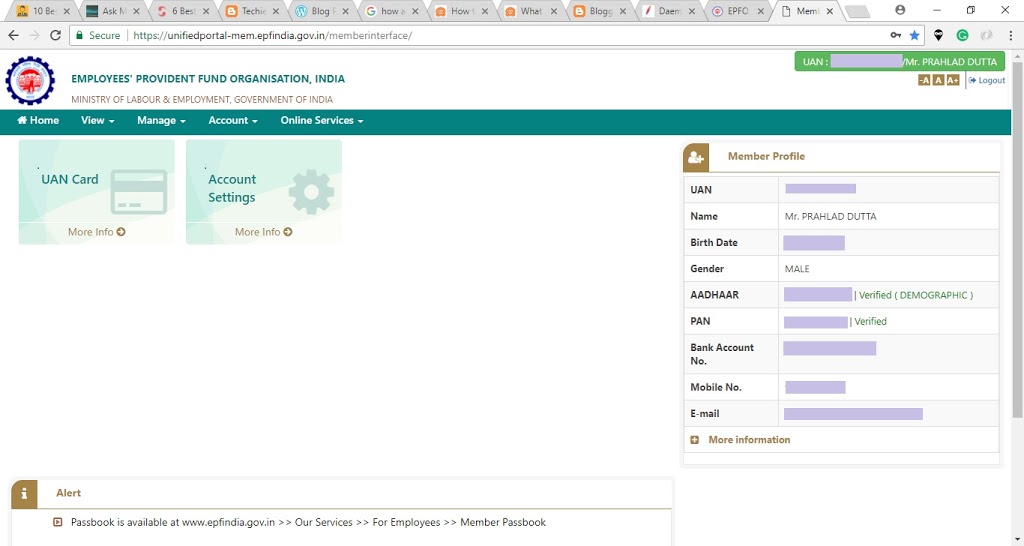
Task: Switch to the '6 Best' tab
Action: (182, 11)
